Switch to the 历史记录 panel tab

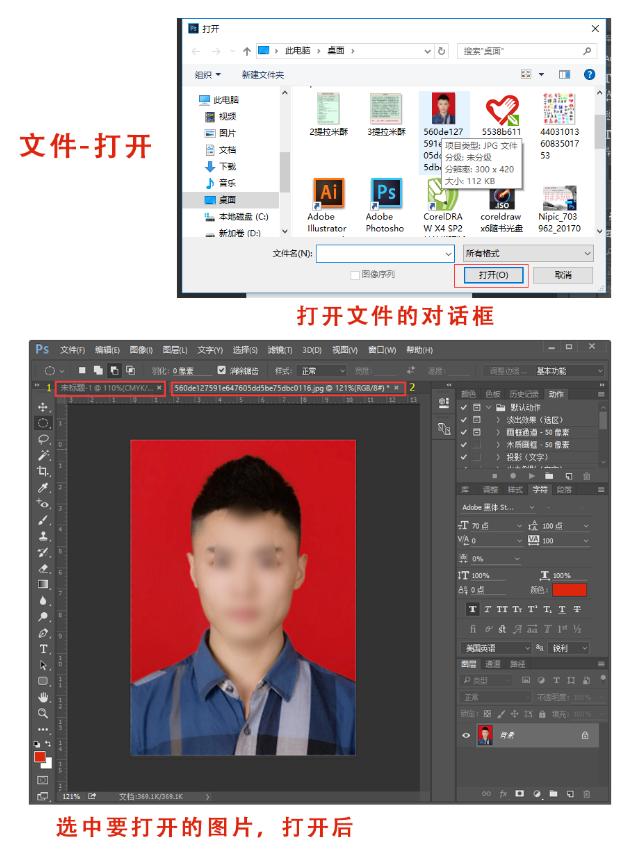[x=525, y=394]
